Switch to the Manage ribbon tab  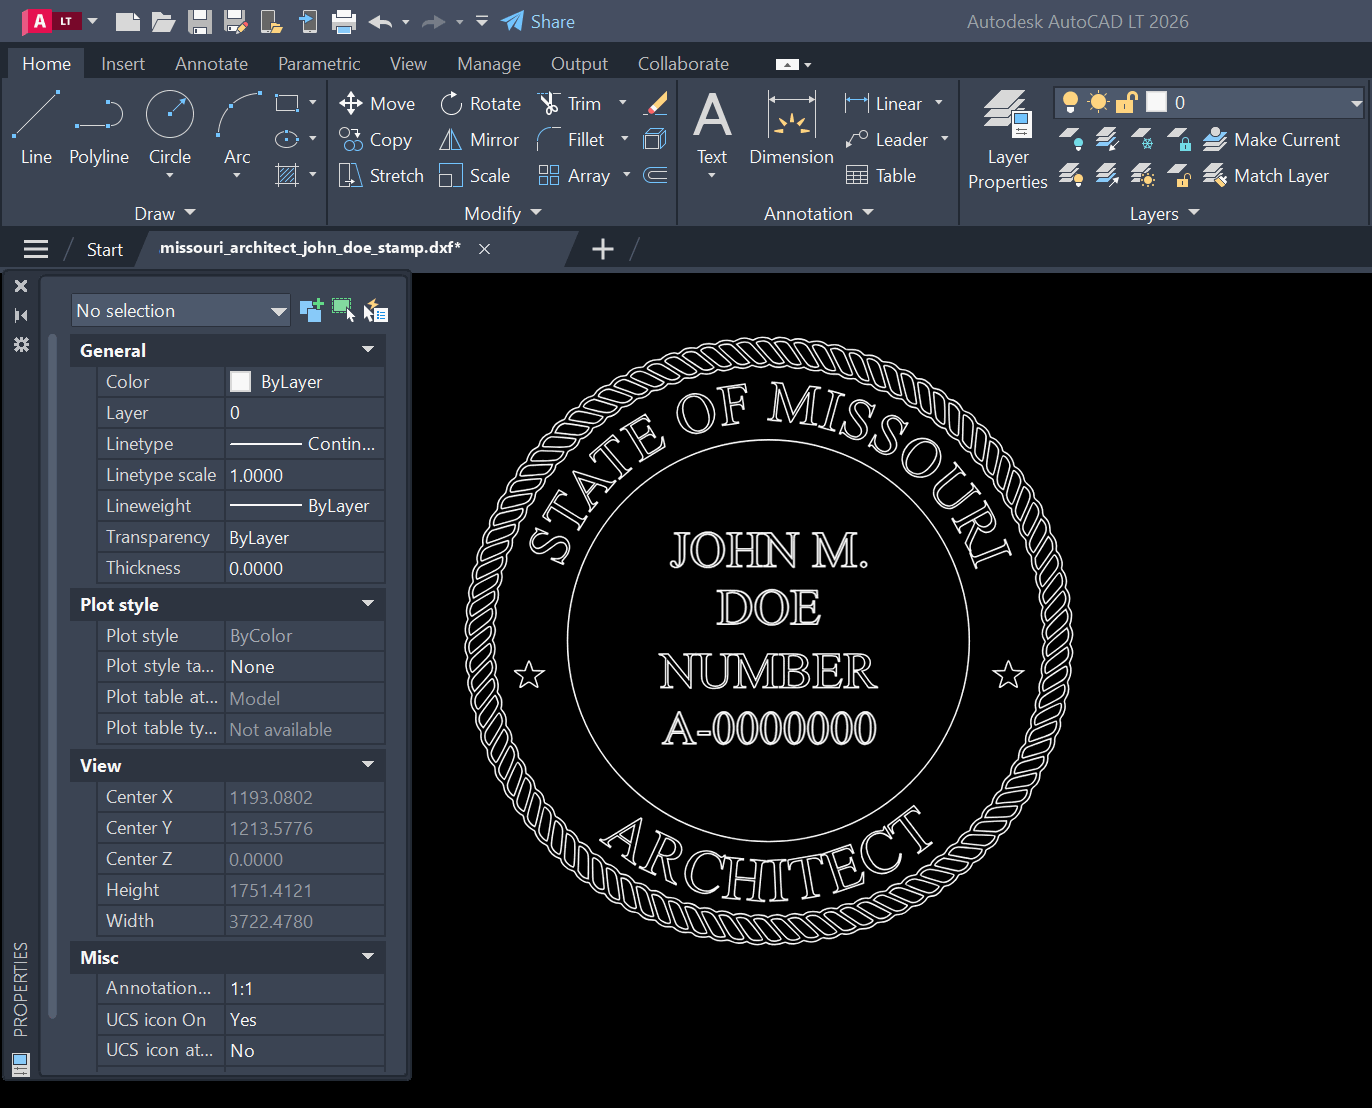489,63
